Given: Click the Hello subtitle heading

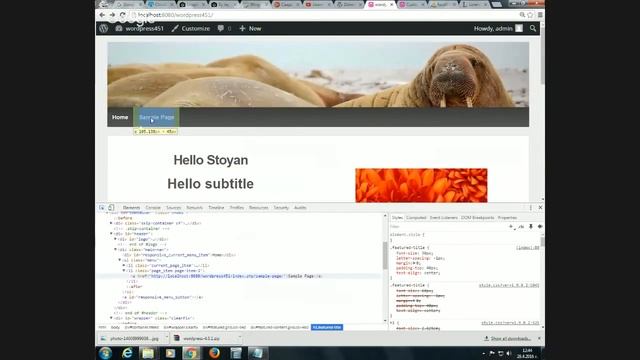Looking at the screenshot, I should tap(211, 184).
